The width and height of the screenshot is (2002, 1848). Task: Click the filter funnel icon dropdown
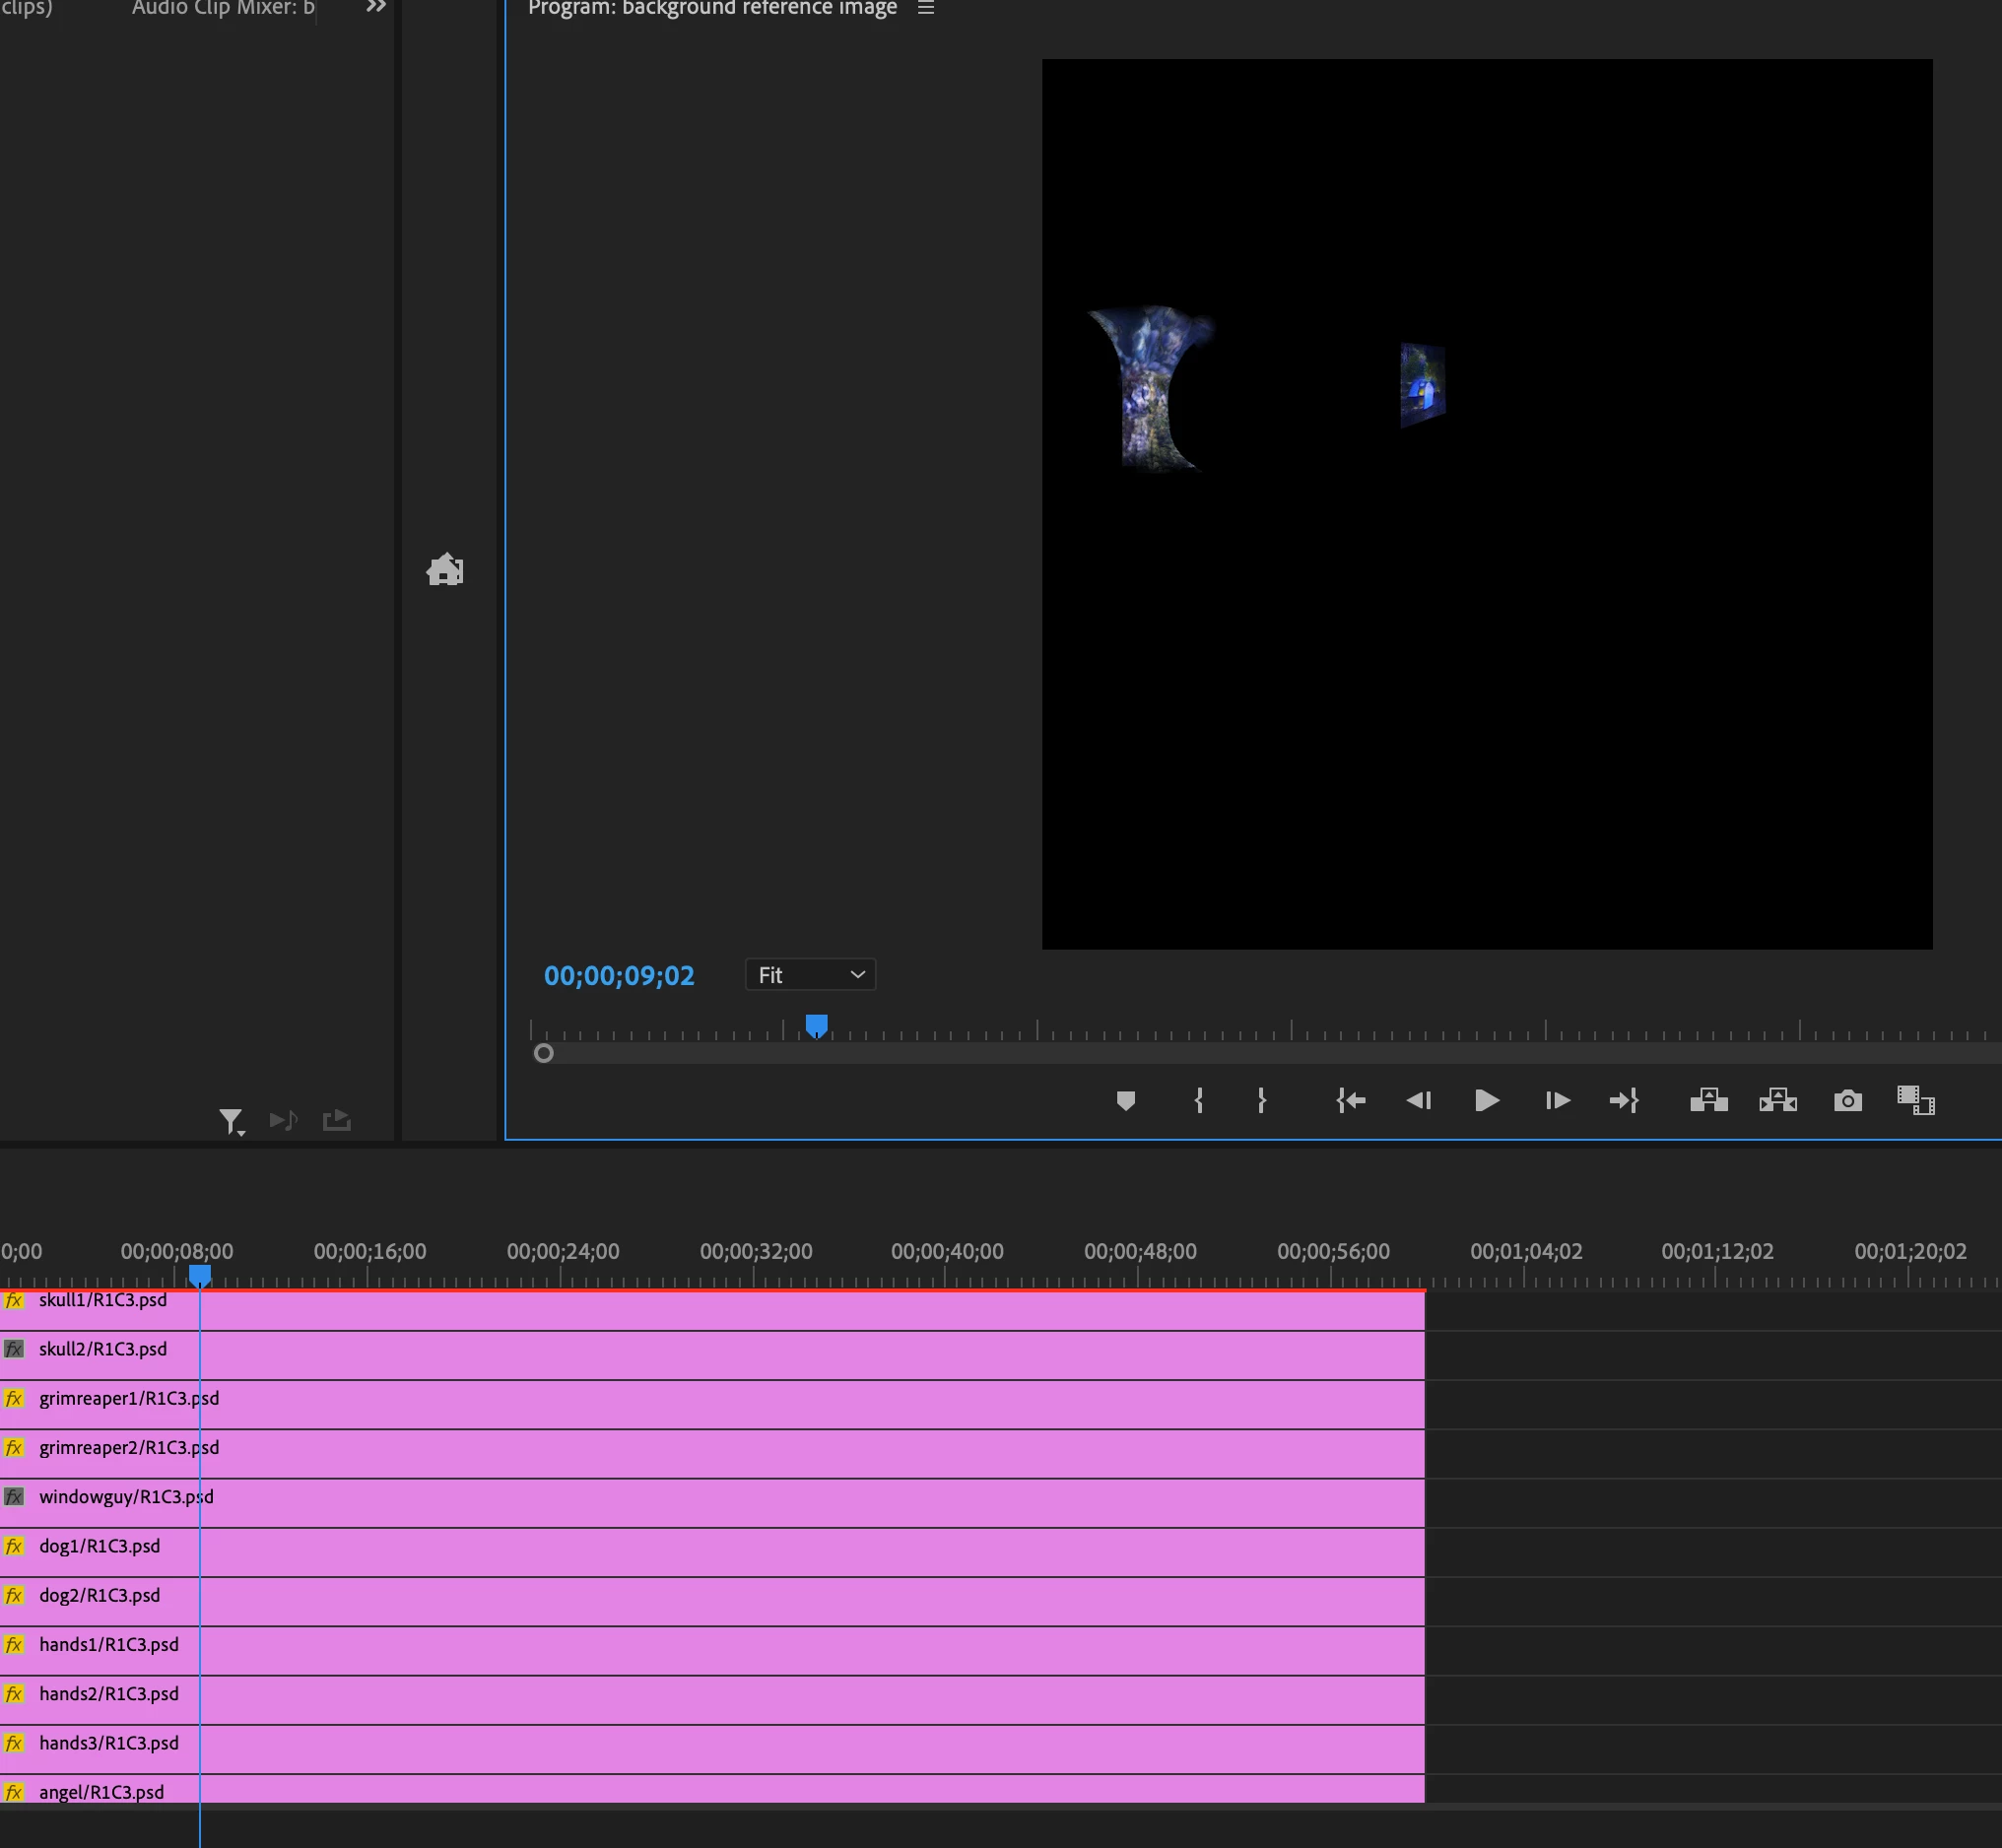tap(231, 1121)
